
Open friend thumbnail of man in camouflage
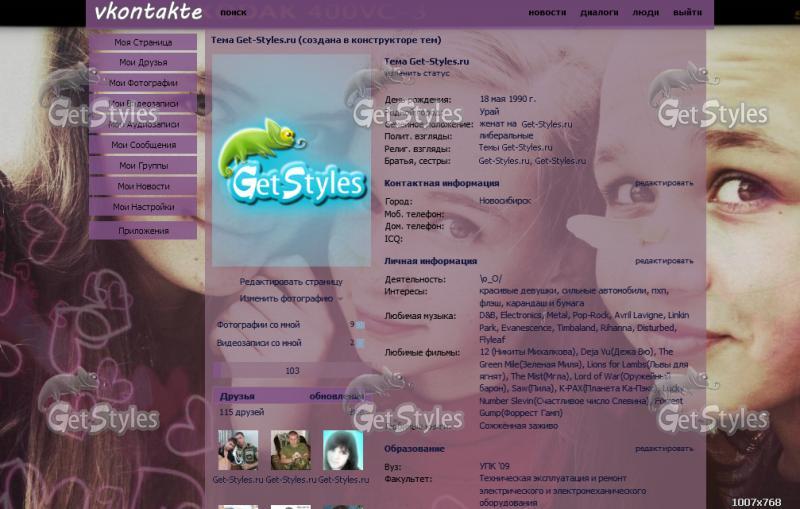[290, 450]
